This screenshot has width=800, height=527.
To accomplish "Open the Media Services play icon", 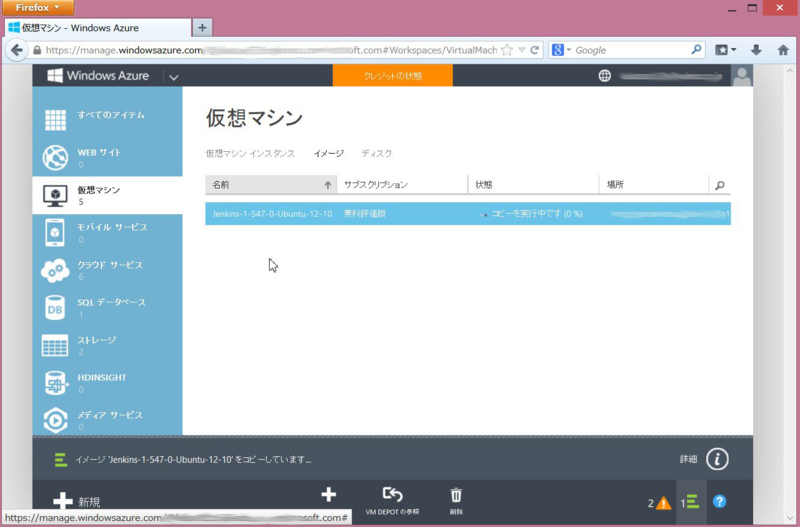I will (55, 420).
